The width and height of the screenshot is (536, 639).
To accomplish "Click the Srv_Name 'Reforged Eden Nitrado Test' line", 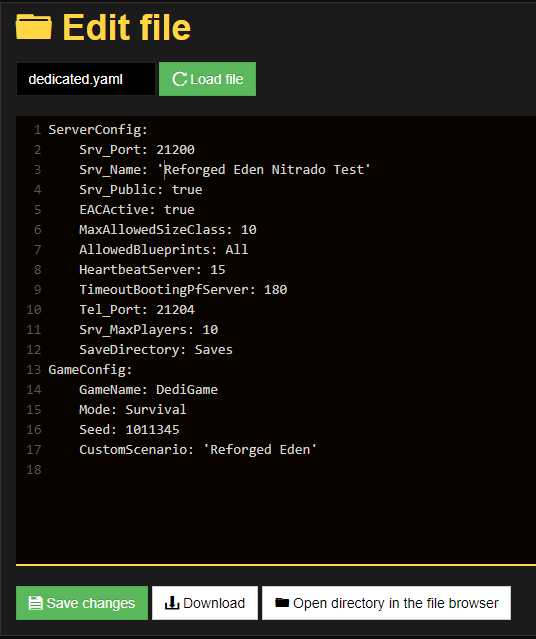I will click(x=225, y=170).
